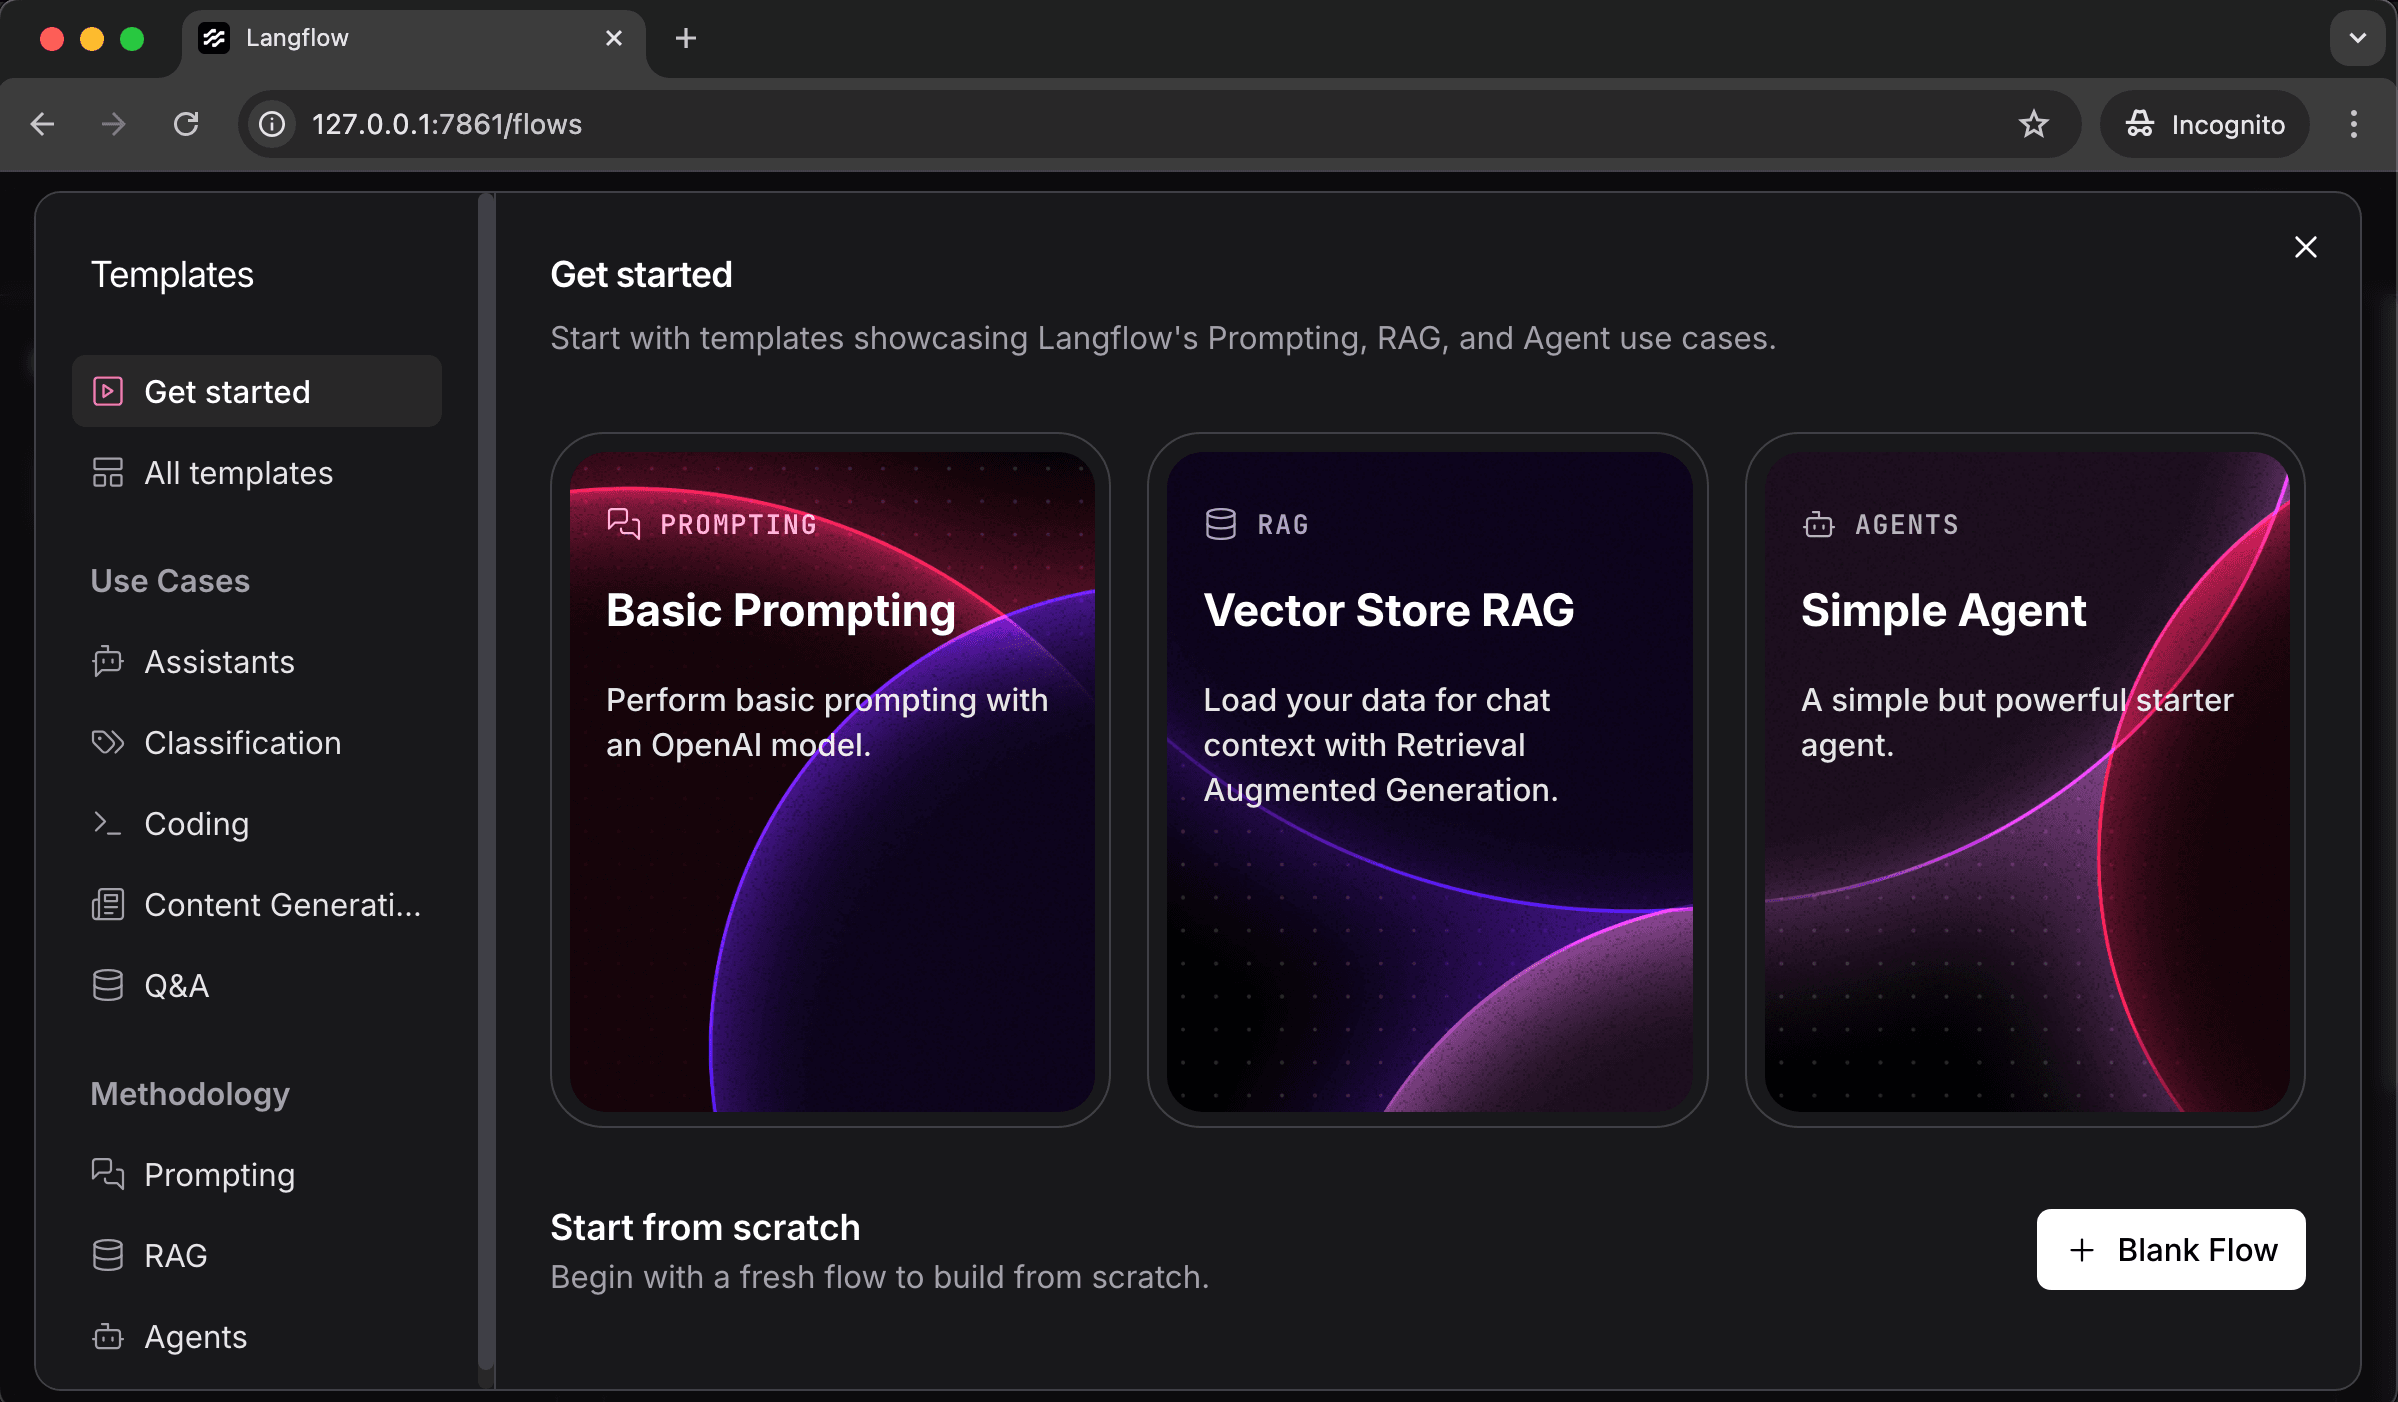Viewport: 2398px width, 1402px height.
Task: Open the Chrome three-dot menu
Action: (2353, 124)
